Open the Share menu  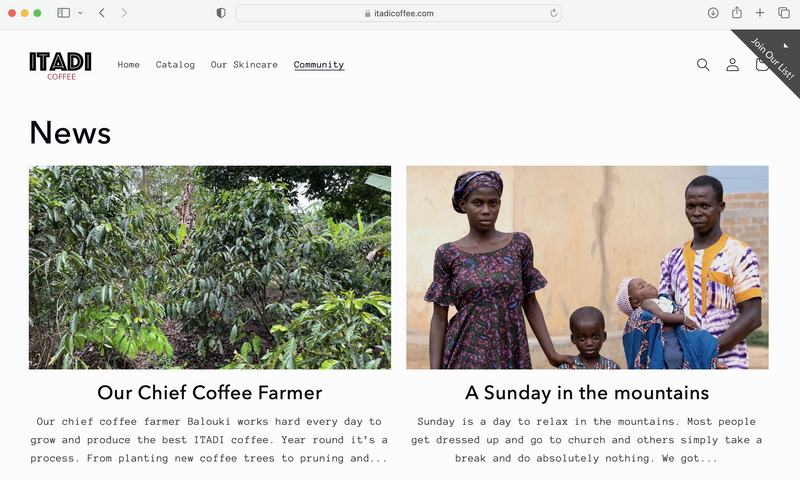737,13
